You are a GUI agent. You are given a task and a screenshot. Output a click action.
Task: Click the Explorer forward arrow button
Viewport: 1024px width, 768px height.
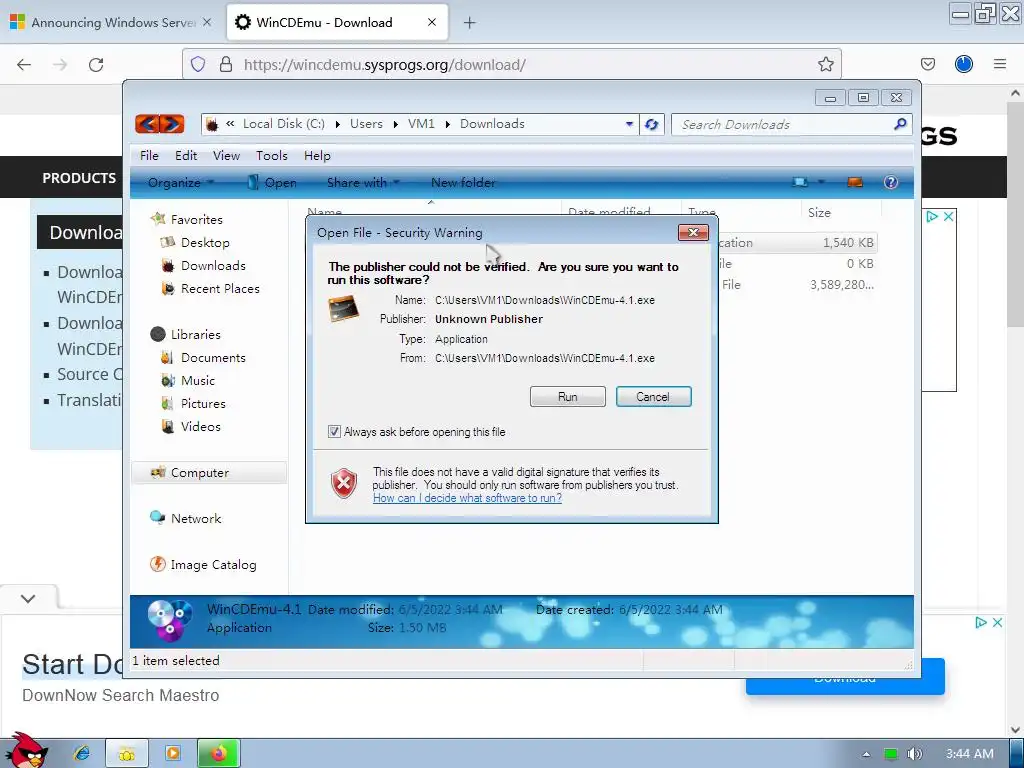(x=172, y=123)
